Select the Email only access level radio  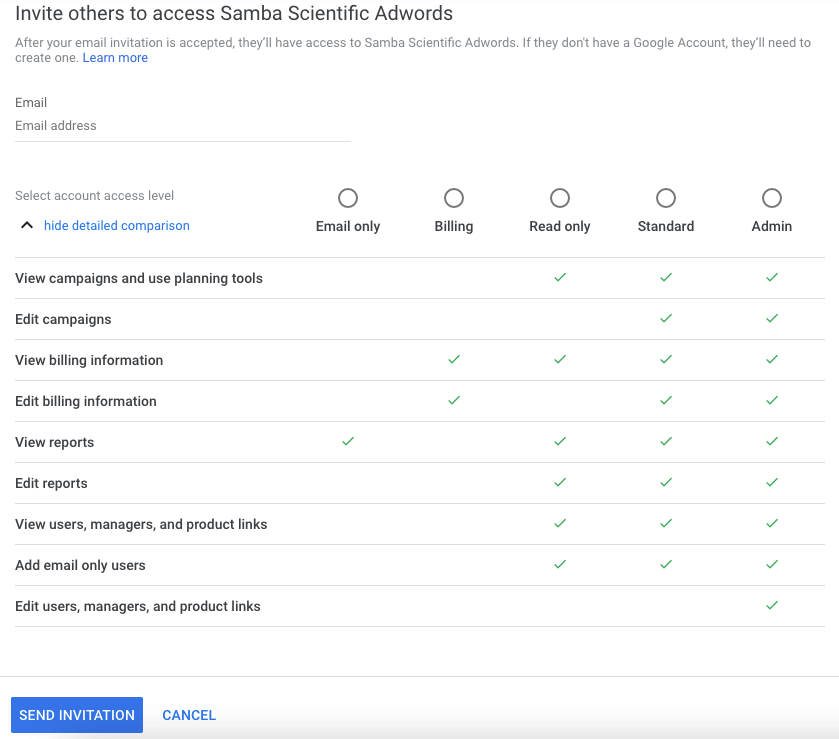click(348, 198)
